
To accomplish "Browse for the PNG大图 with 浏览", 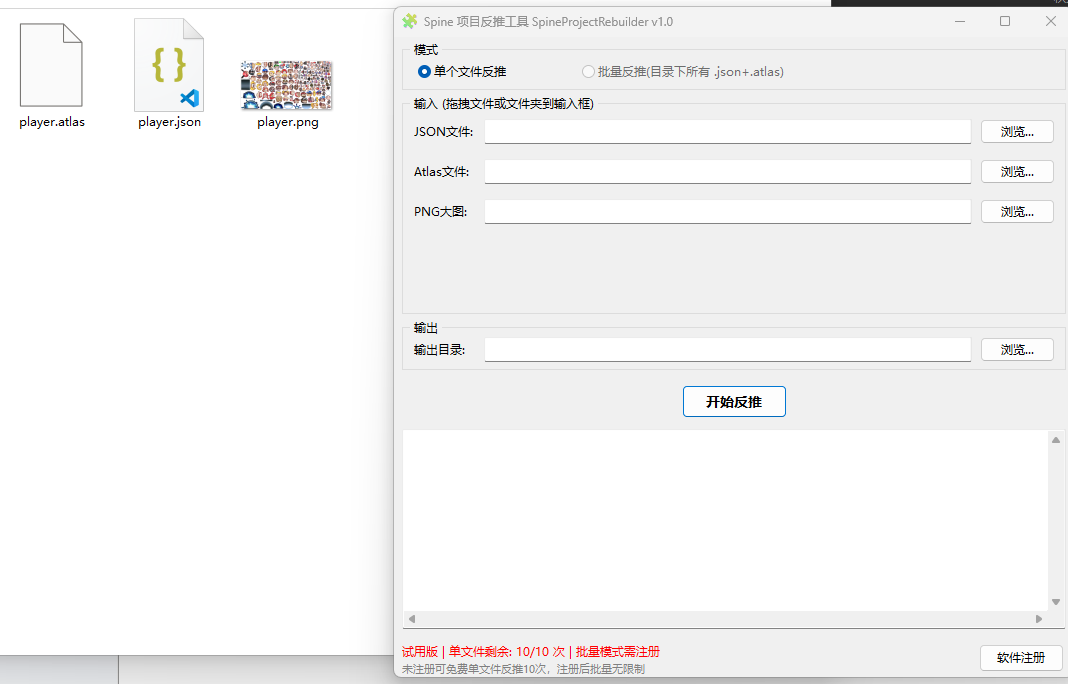I will click(1017, 212).
